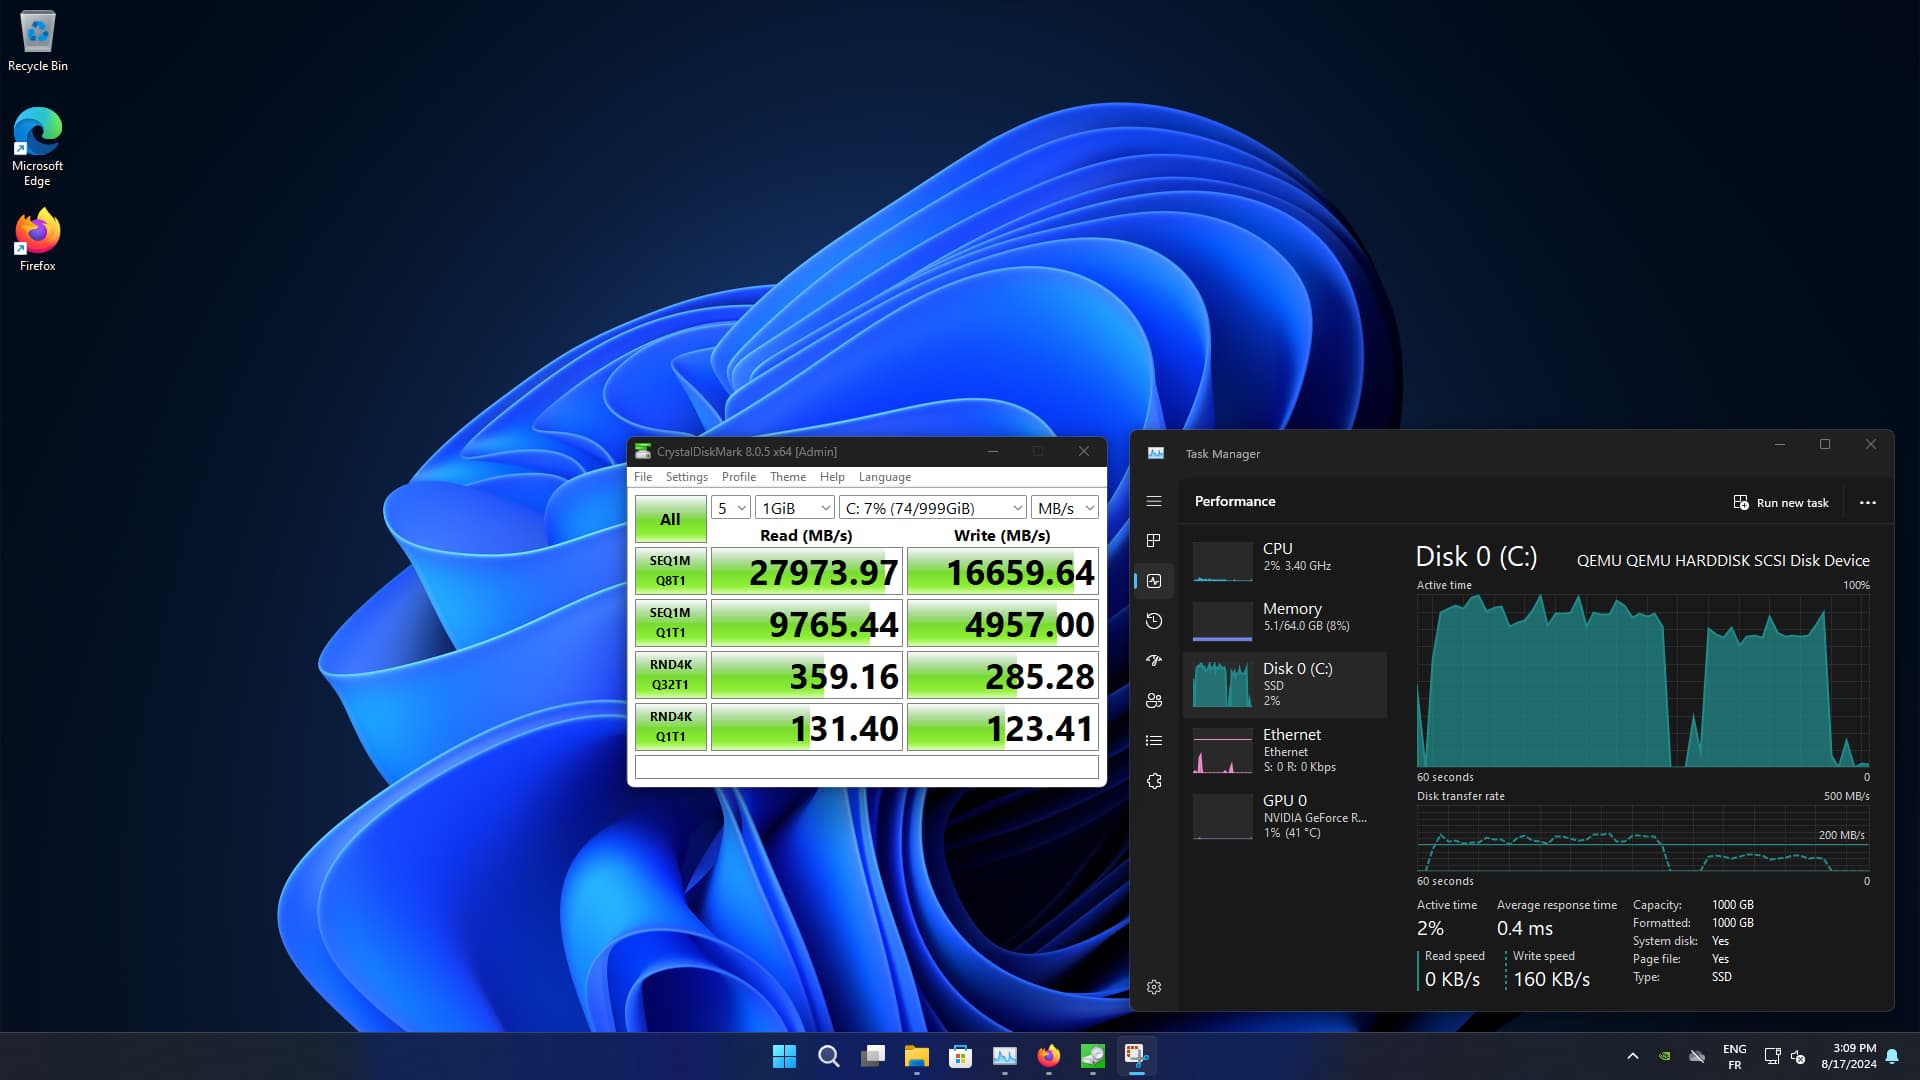This screenshot has width=1920, height=1080.
Task: Open the Processes page in Task Manager
Action: click(x=1154, y=541)
